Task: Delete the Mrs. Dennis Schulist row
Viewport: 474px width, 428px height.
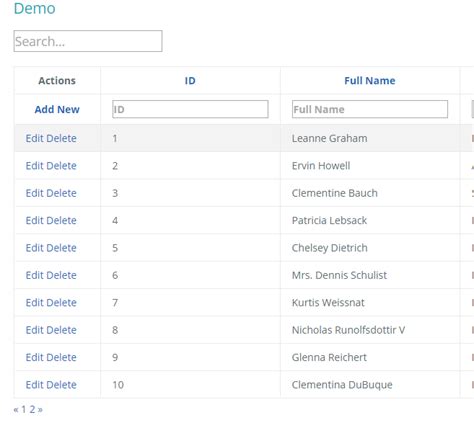Action: [61, 275]
